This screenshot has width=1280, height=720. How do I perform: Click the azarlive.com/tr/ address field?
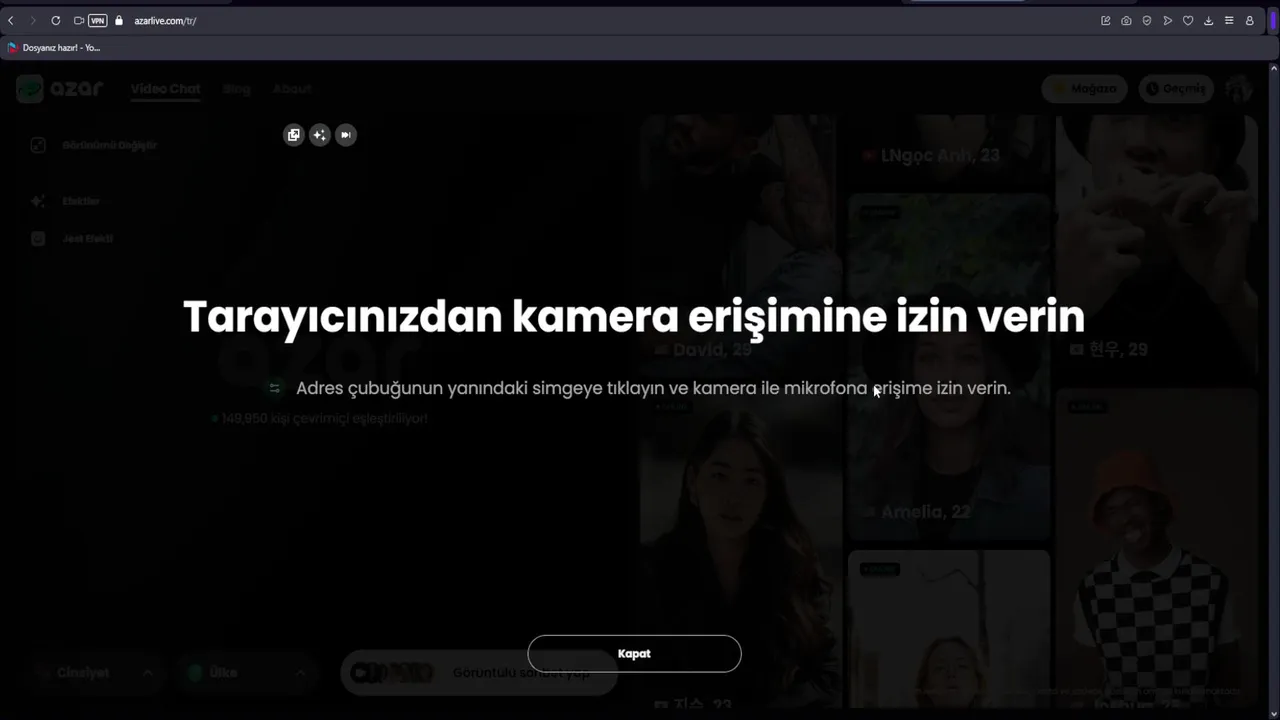point(165,21)
